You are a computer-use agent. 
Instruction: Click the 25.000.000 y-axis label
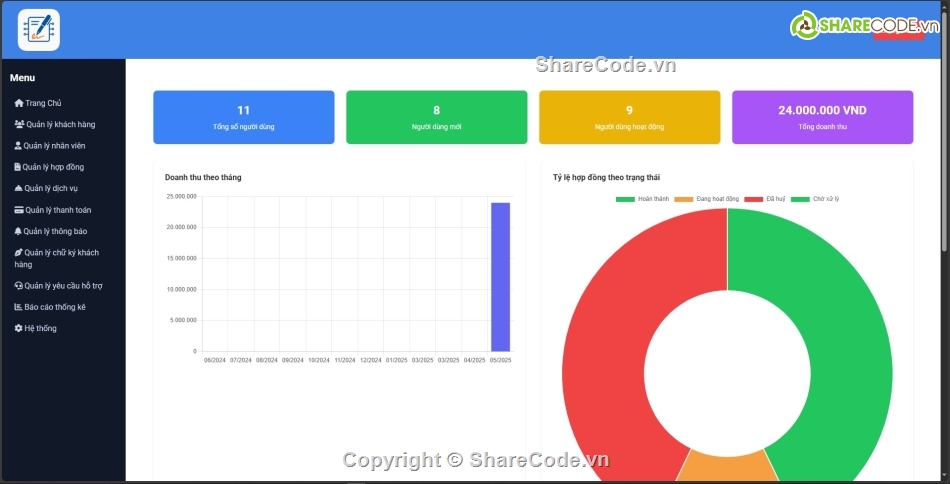(x=181, y=197)
